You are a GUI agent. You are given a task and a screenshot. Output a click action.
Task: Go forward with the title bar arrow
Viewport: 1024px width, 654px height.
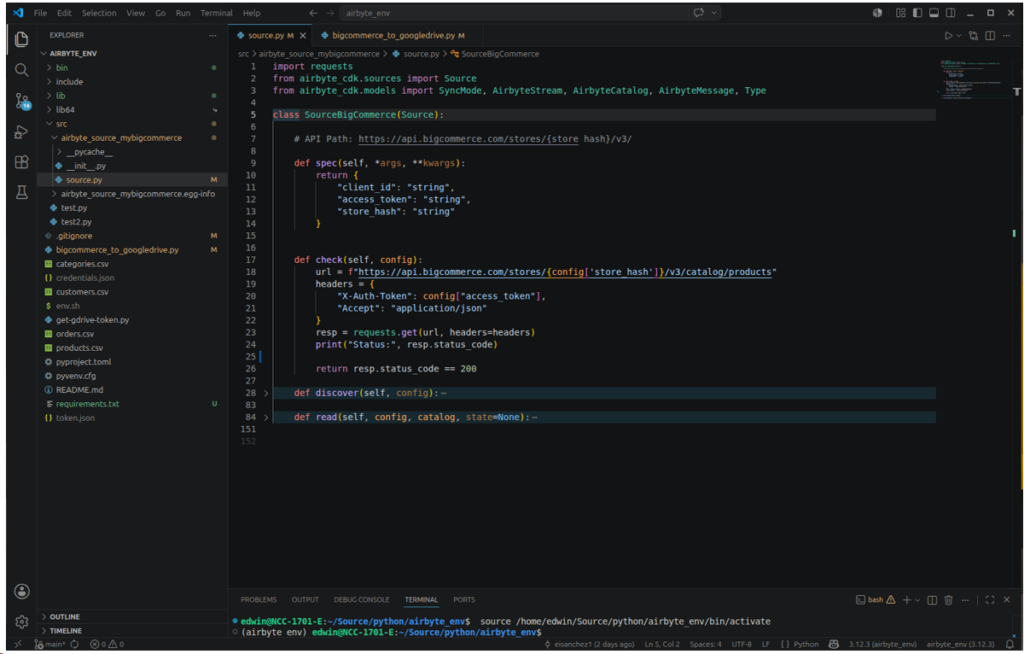[x=330, y=13]
